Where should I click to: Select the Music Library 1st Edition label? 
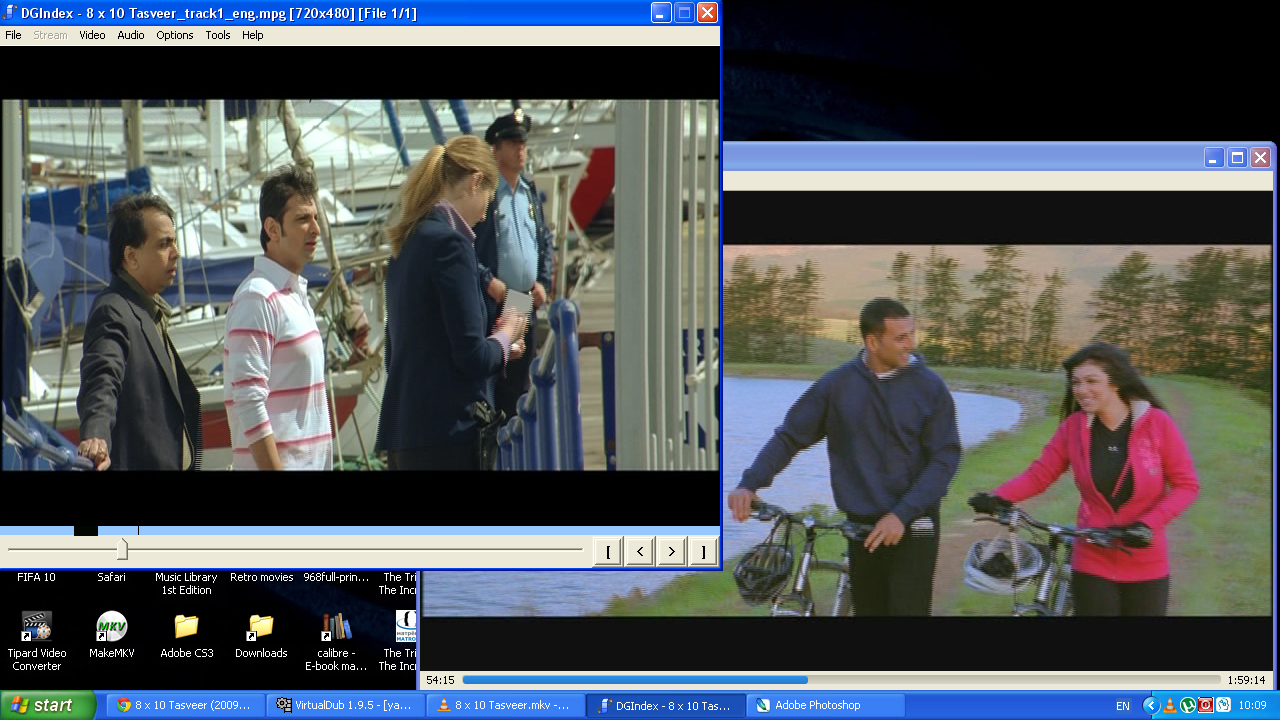pyautogui.click(x=186, y=584)
